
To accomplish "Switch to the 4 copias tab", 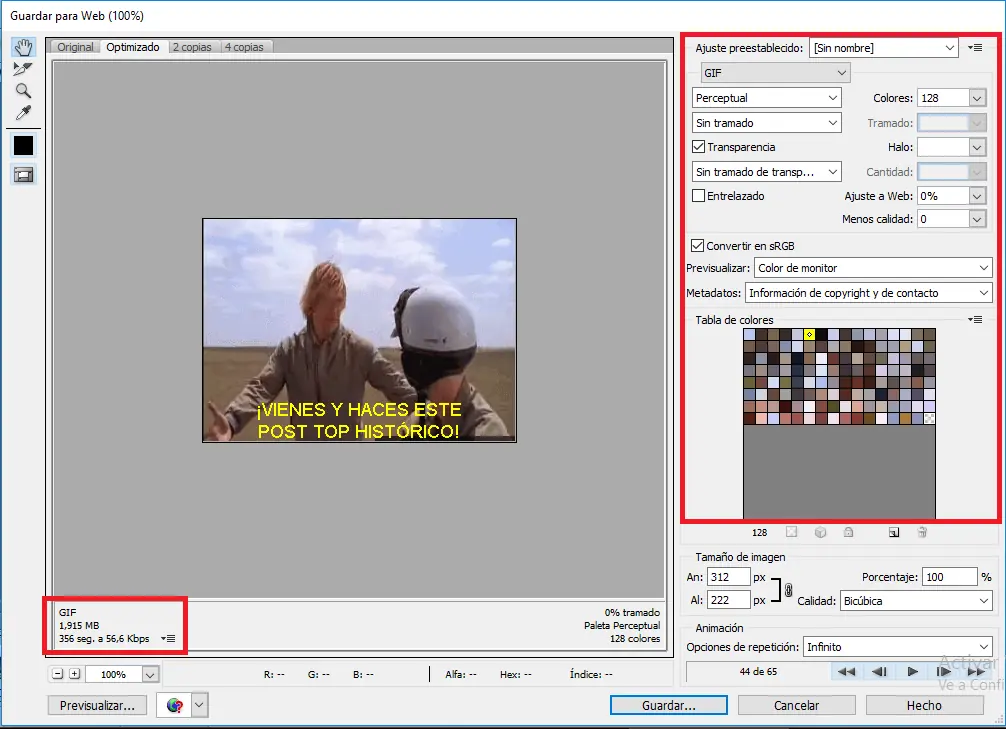I will point(246,46).
